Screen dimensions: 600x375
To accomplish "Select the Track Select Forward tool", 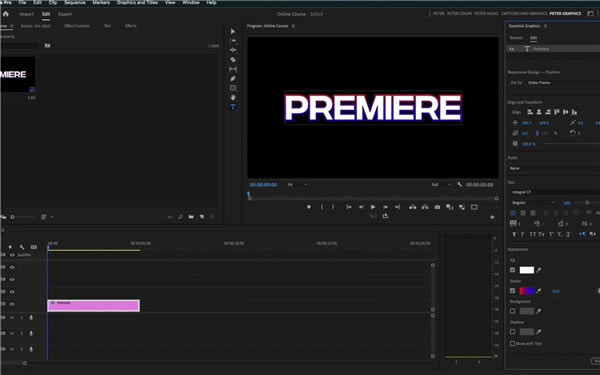I will (233, 41).
